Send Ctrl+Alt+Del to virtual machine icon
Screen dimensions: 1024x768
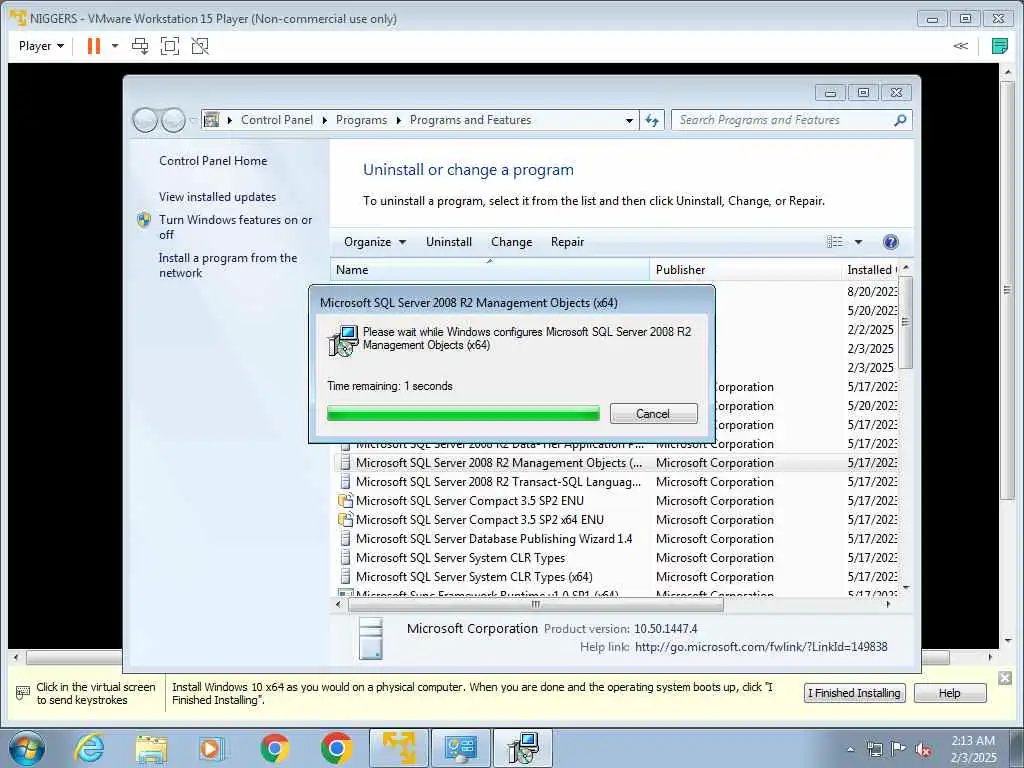click(x=140, y=46)
